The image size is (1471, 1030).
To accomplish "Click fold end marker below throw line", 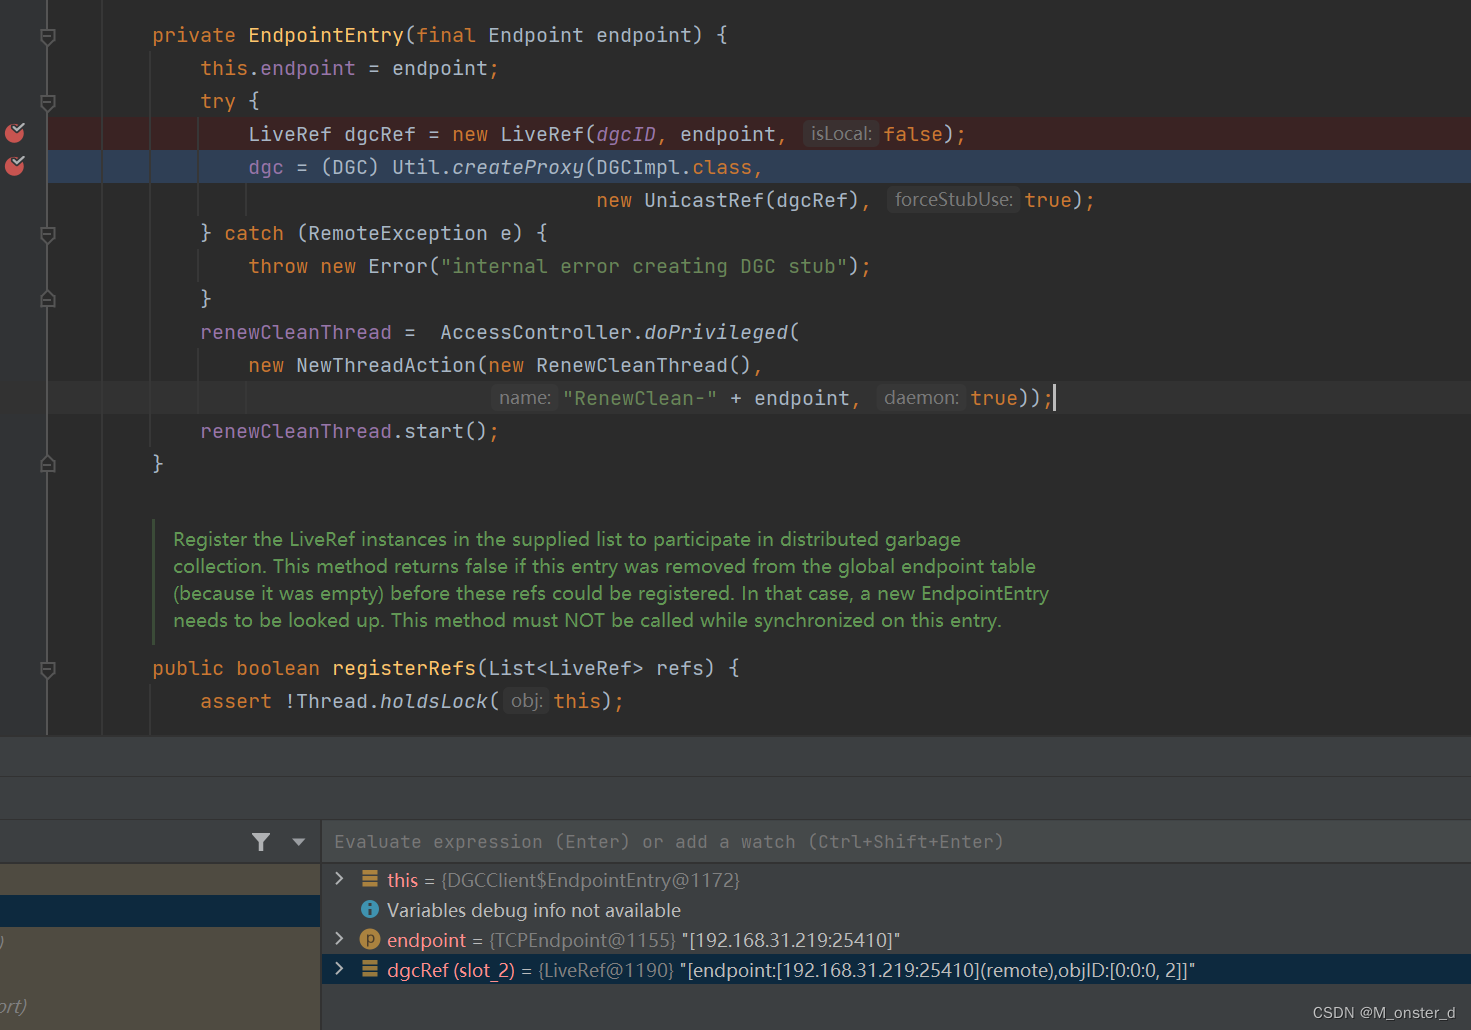I will point(47,298).
